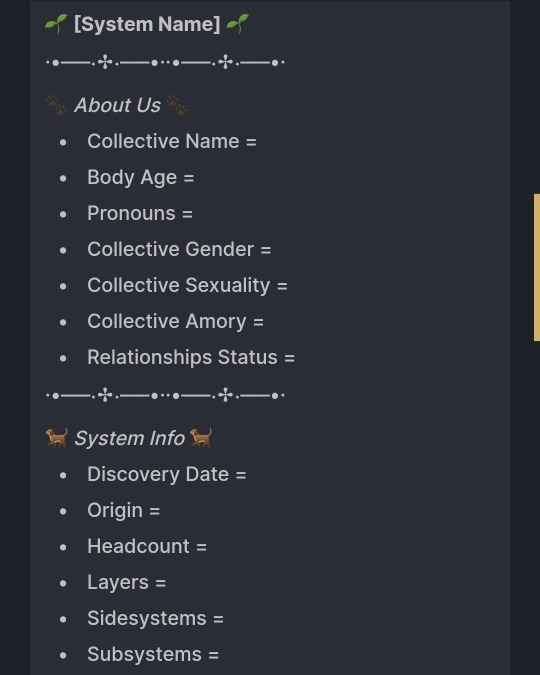Click the cat emoji after System Info
The width and height of the screenshot is (540, 675).
(201, 438)
